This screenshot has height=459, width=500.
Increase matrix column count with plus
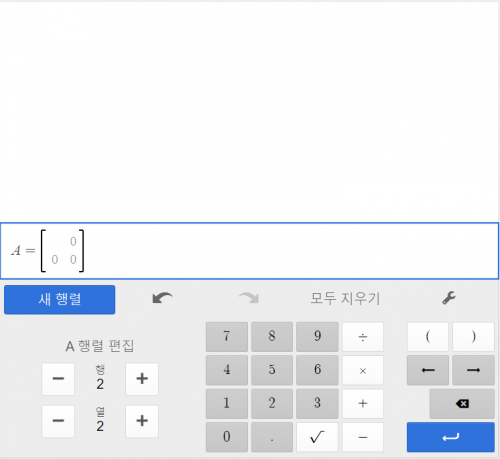(142, 421)
